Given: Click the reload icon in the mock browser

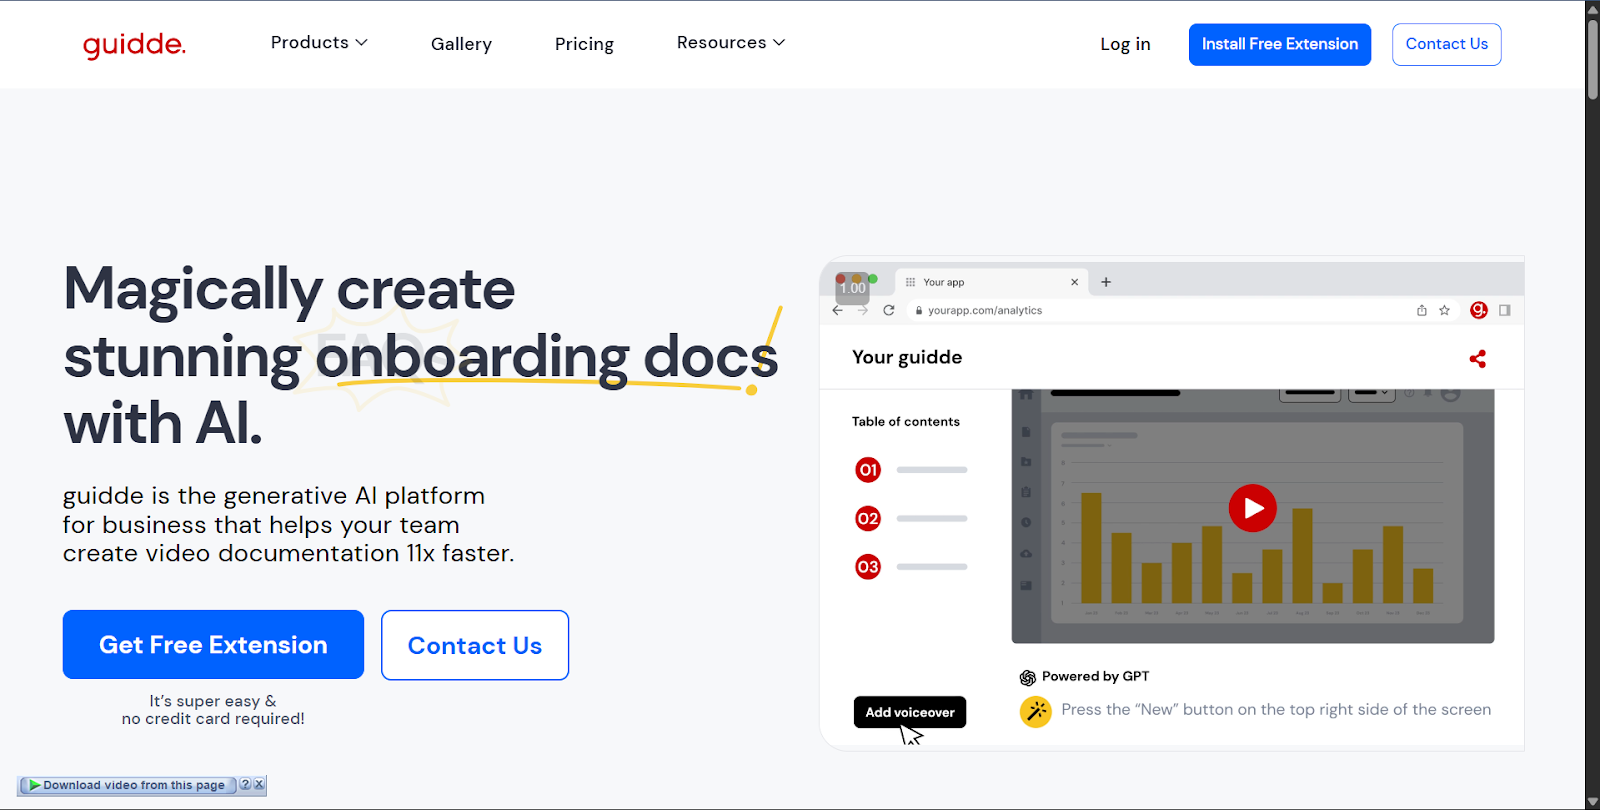Looking at the screenshot, I should click(x=889, y=310).
